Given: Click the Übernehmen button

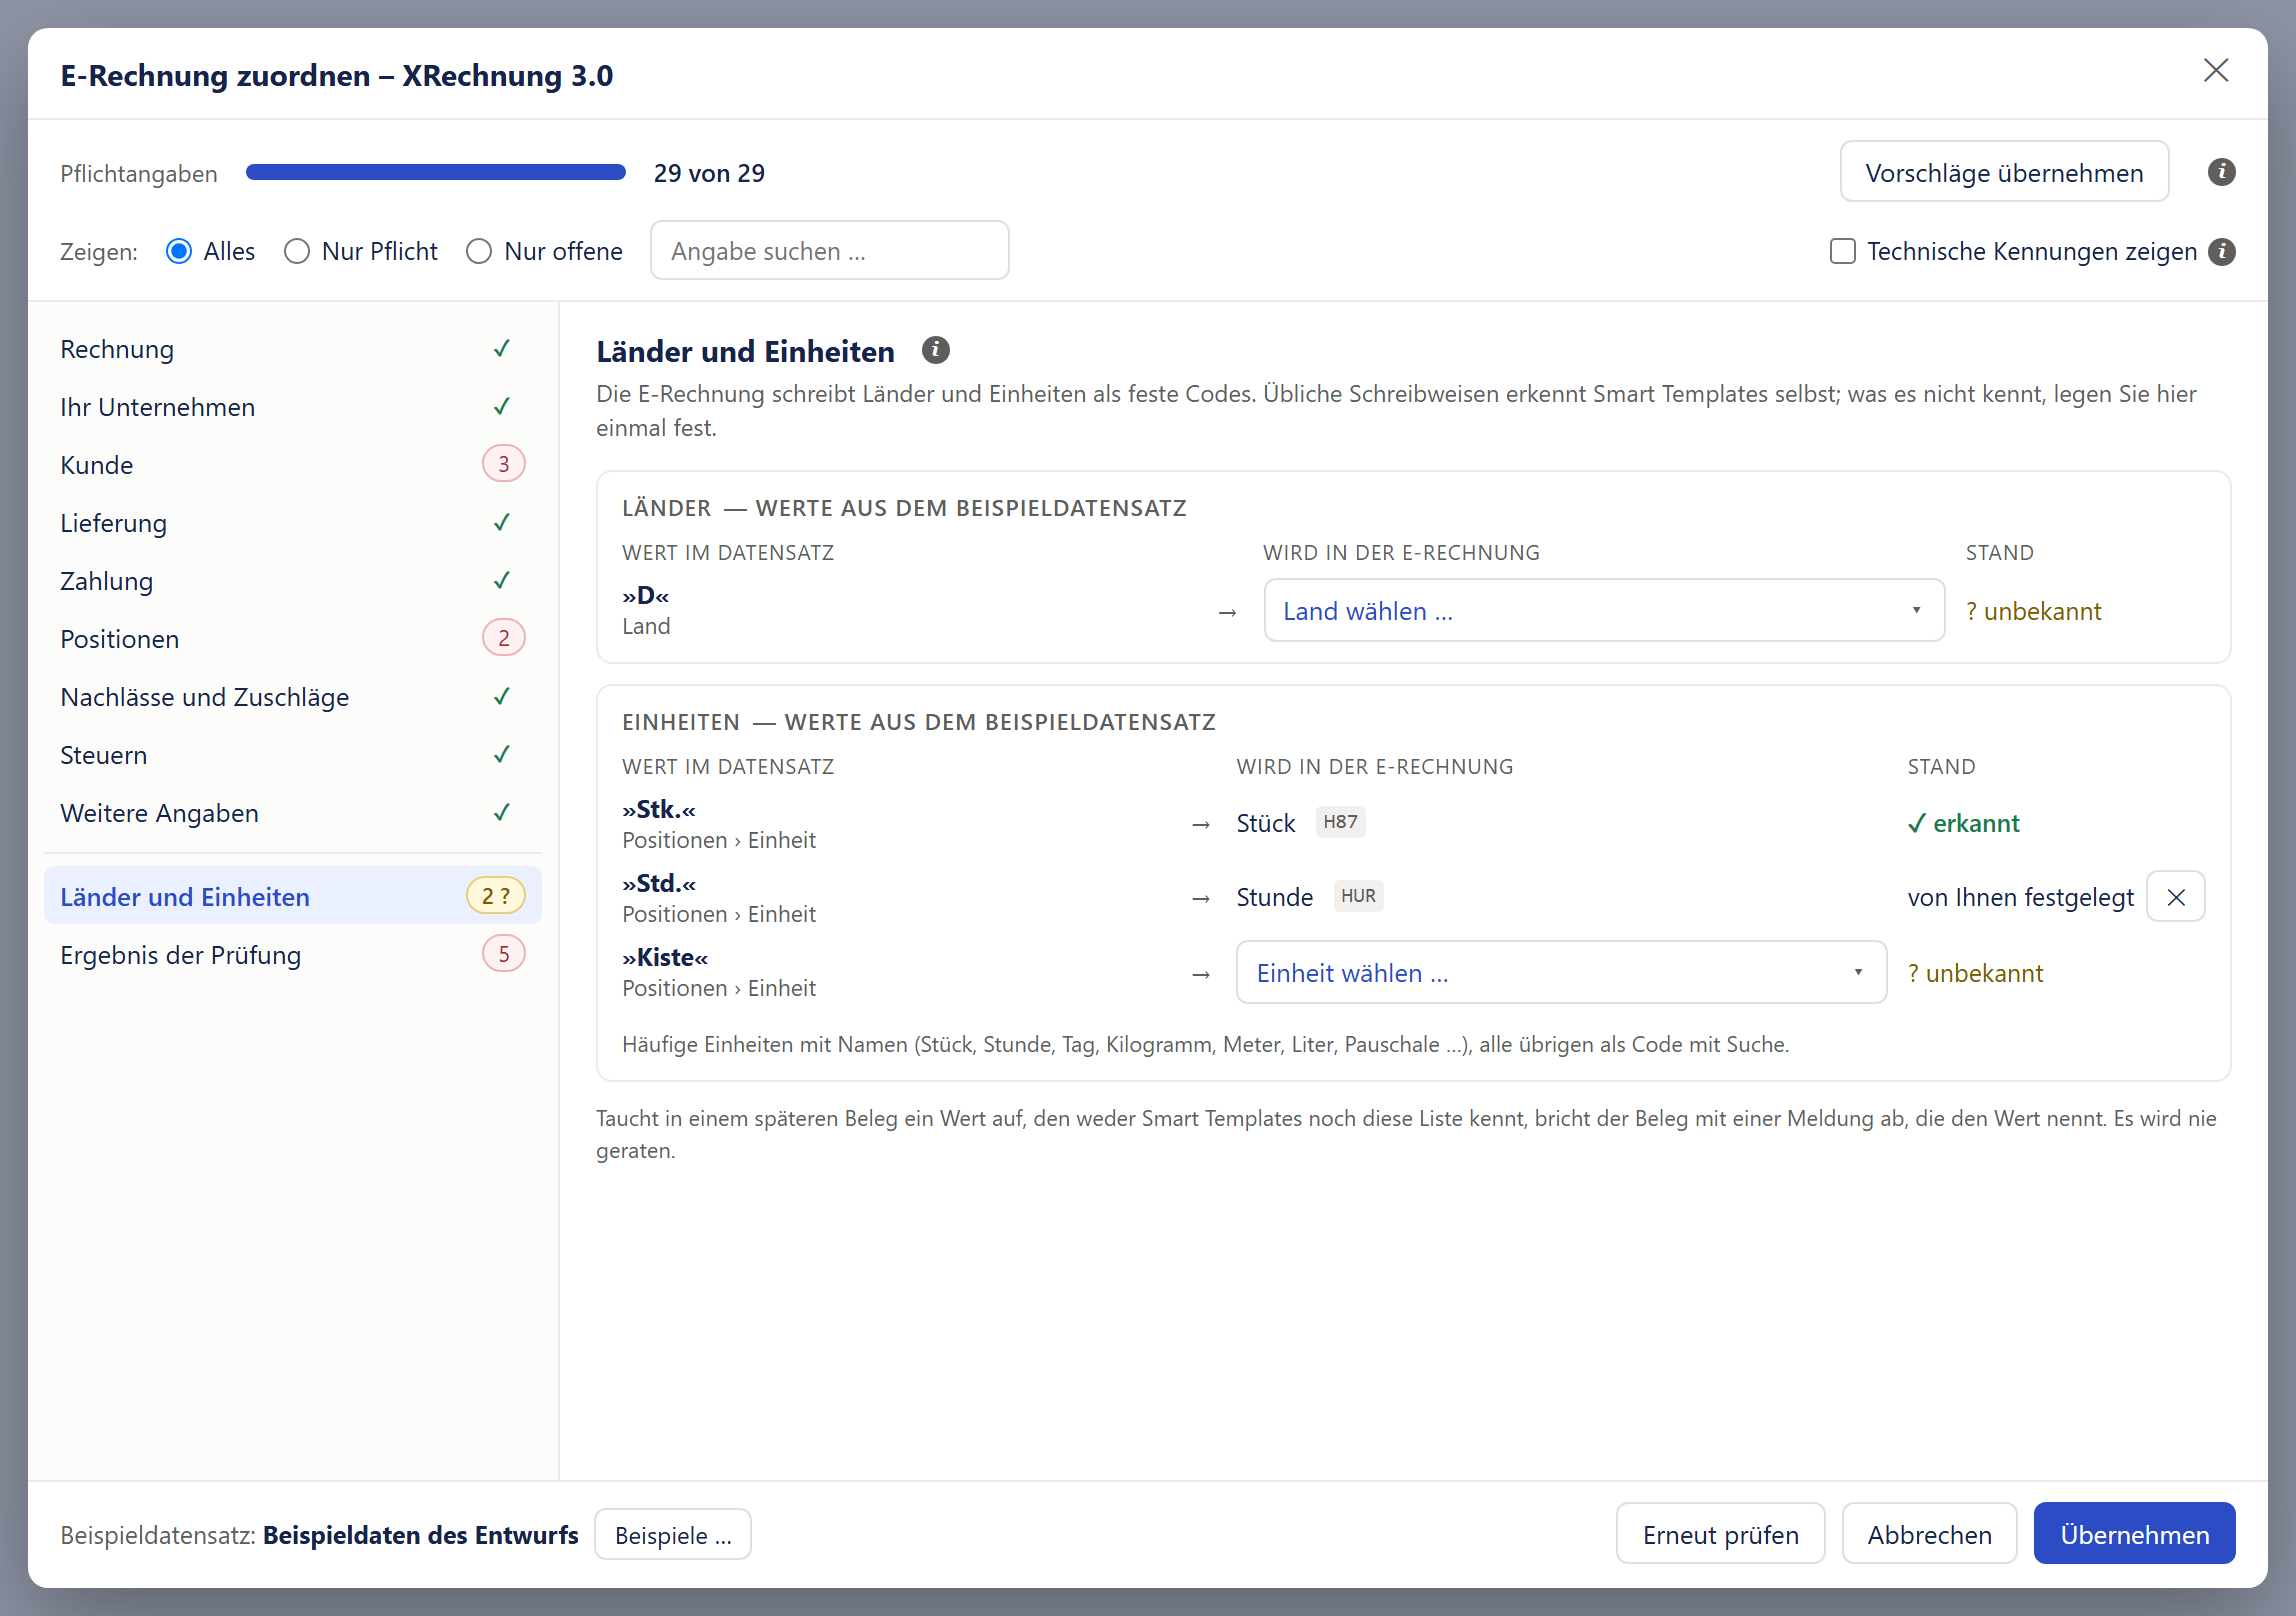Looking at the screenshot, I should tap(2134, 1534).
